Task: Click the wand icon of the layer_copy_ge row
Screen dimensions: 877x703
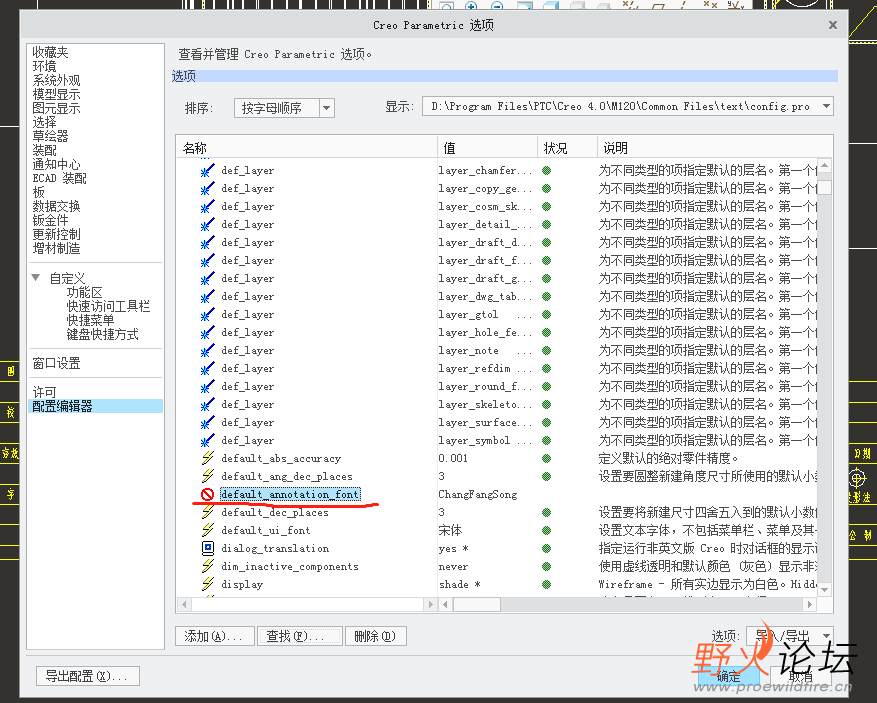Action: pyautogui.click(x=208, y=188)
